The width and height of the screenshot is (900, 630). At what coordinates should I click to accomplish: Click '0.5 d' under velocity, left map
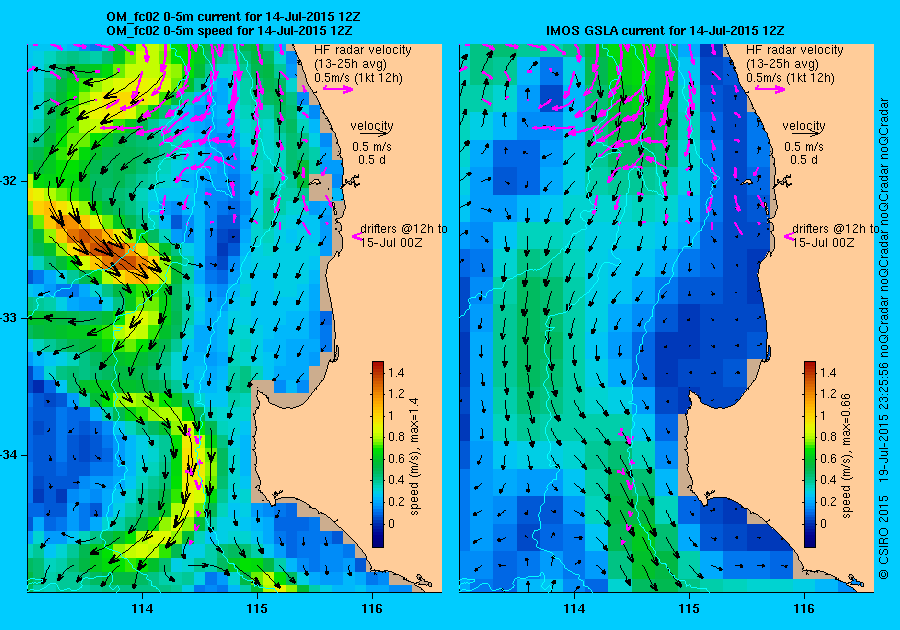(x=372, y=160)
